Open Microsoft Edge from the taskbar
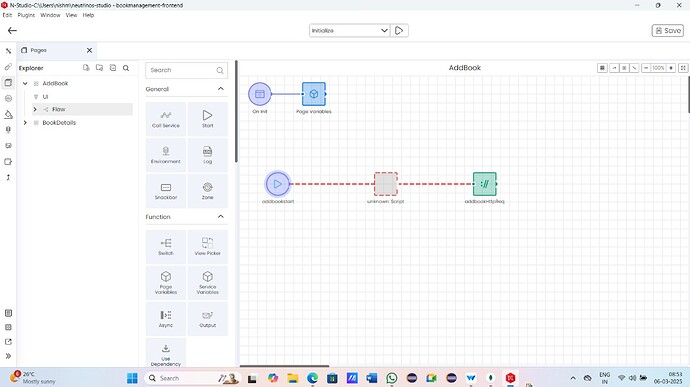Viewport: 690px width, 387px height. point(312,378)
